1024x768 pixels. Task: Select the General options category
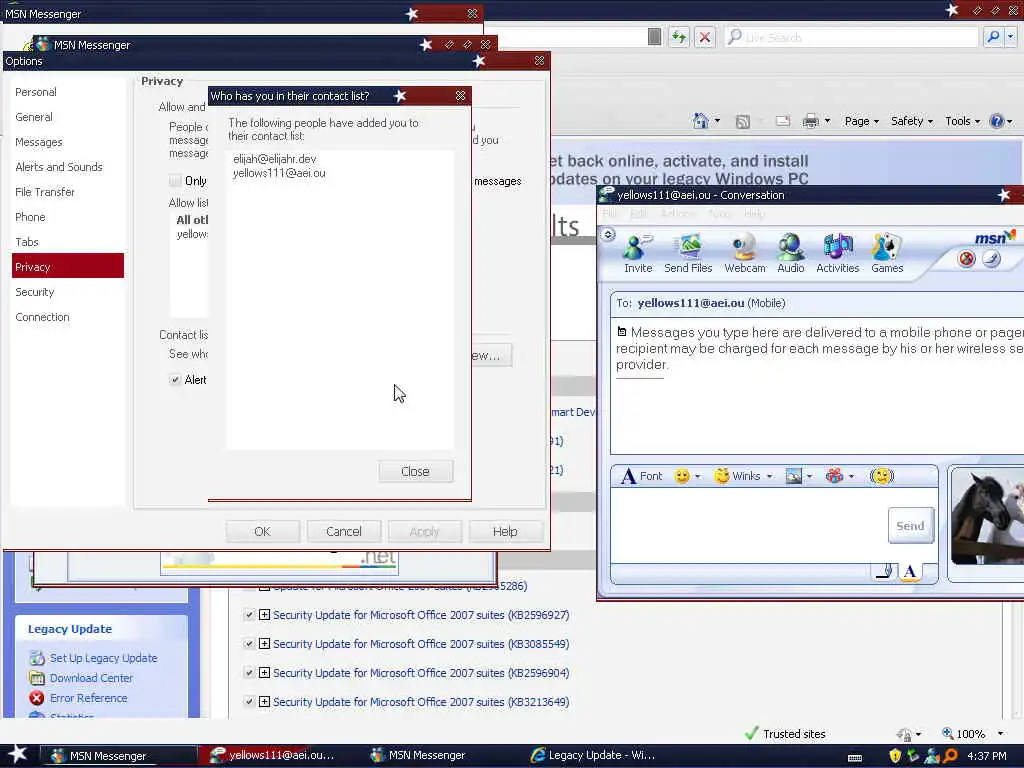click(34, 117)
